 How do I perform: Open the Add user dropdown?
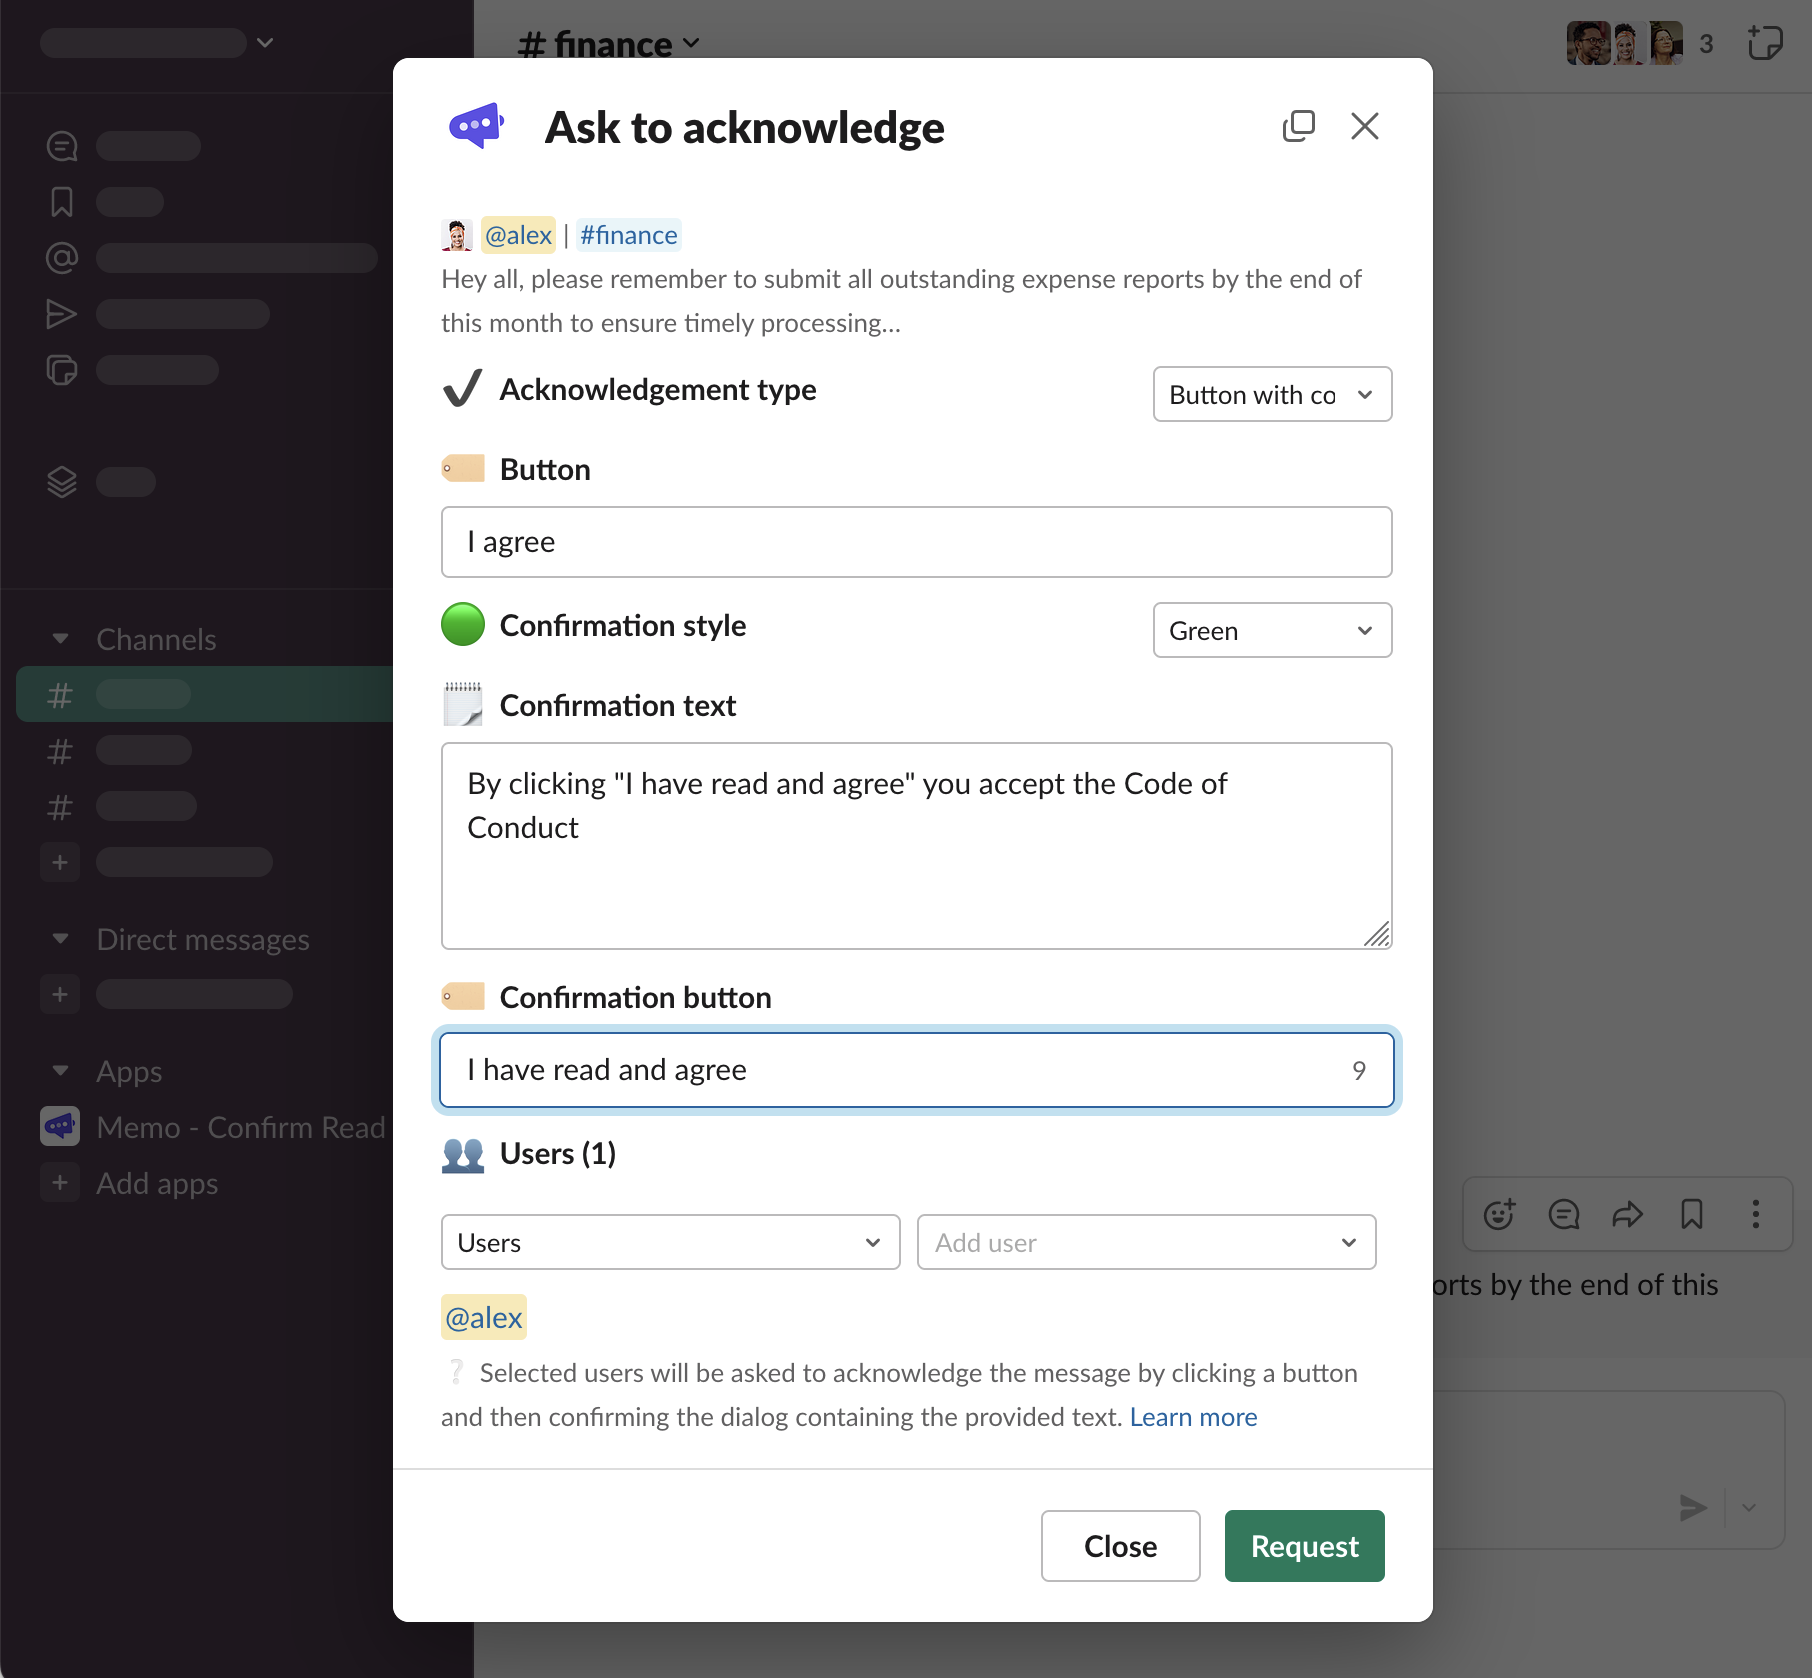pos(1146,1242)
